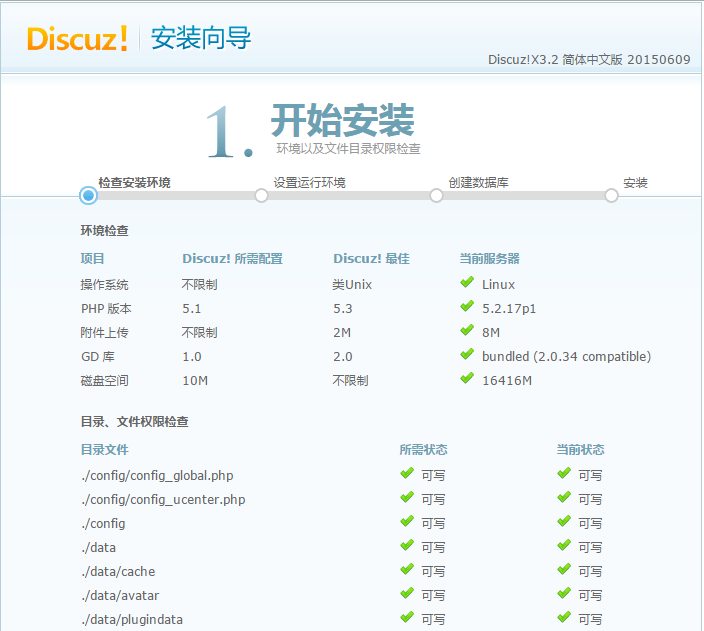Click the green checkmark next to 5.2.17p1
Image resolution: width=704 pixels, height=631 pixels.
point(467,307)
